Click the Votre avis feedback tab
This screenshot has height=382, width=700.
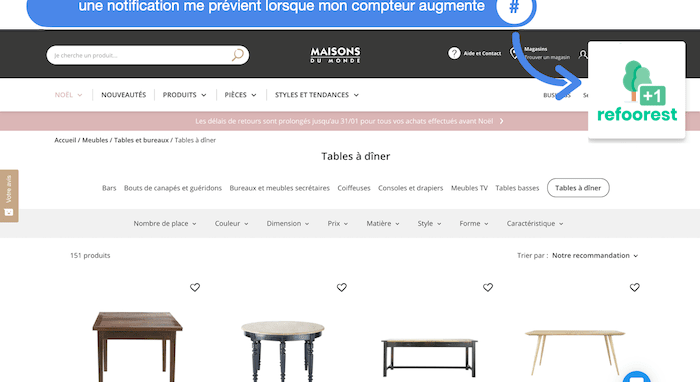(x=9, y=195)
